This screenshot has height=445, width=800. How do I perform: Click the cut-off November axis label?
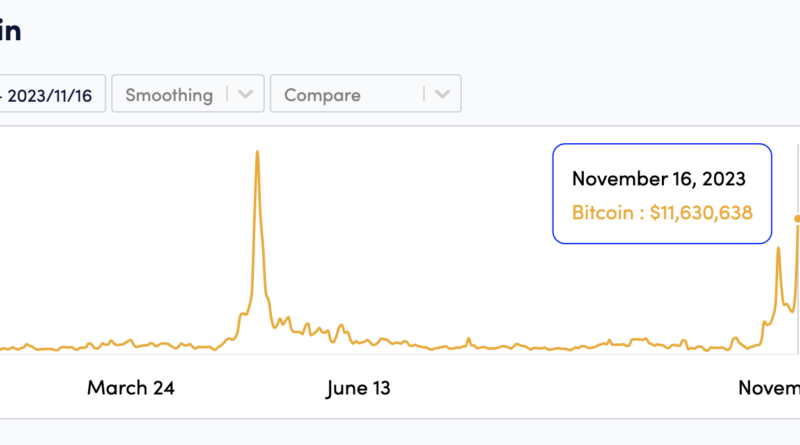769,388
